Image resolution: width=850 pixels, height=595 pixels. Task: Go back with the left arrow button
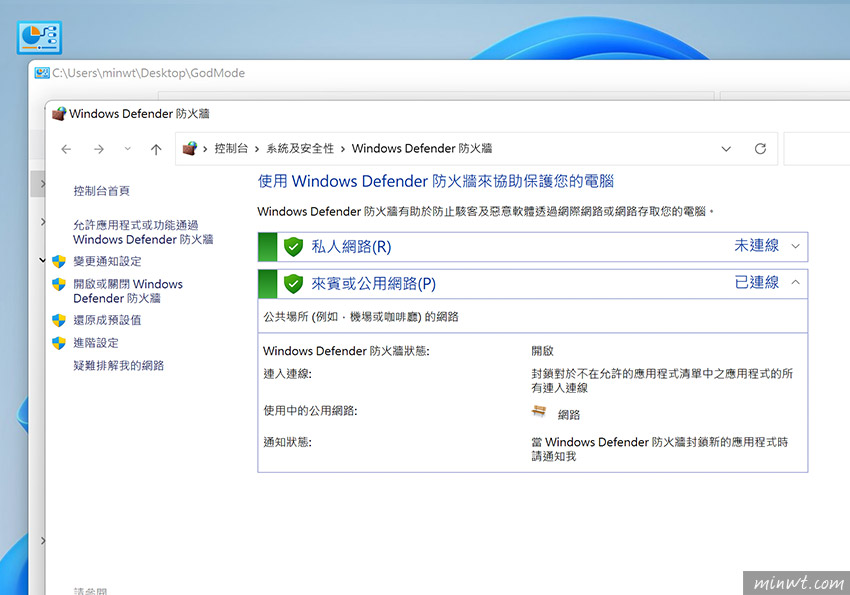66,149
